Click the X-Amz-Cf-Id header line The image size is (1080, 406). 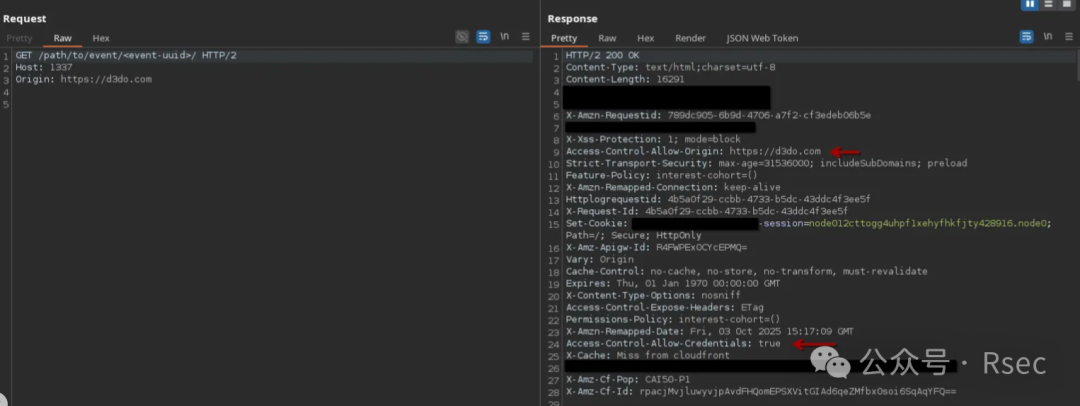760,392
